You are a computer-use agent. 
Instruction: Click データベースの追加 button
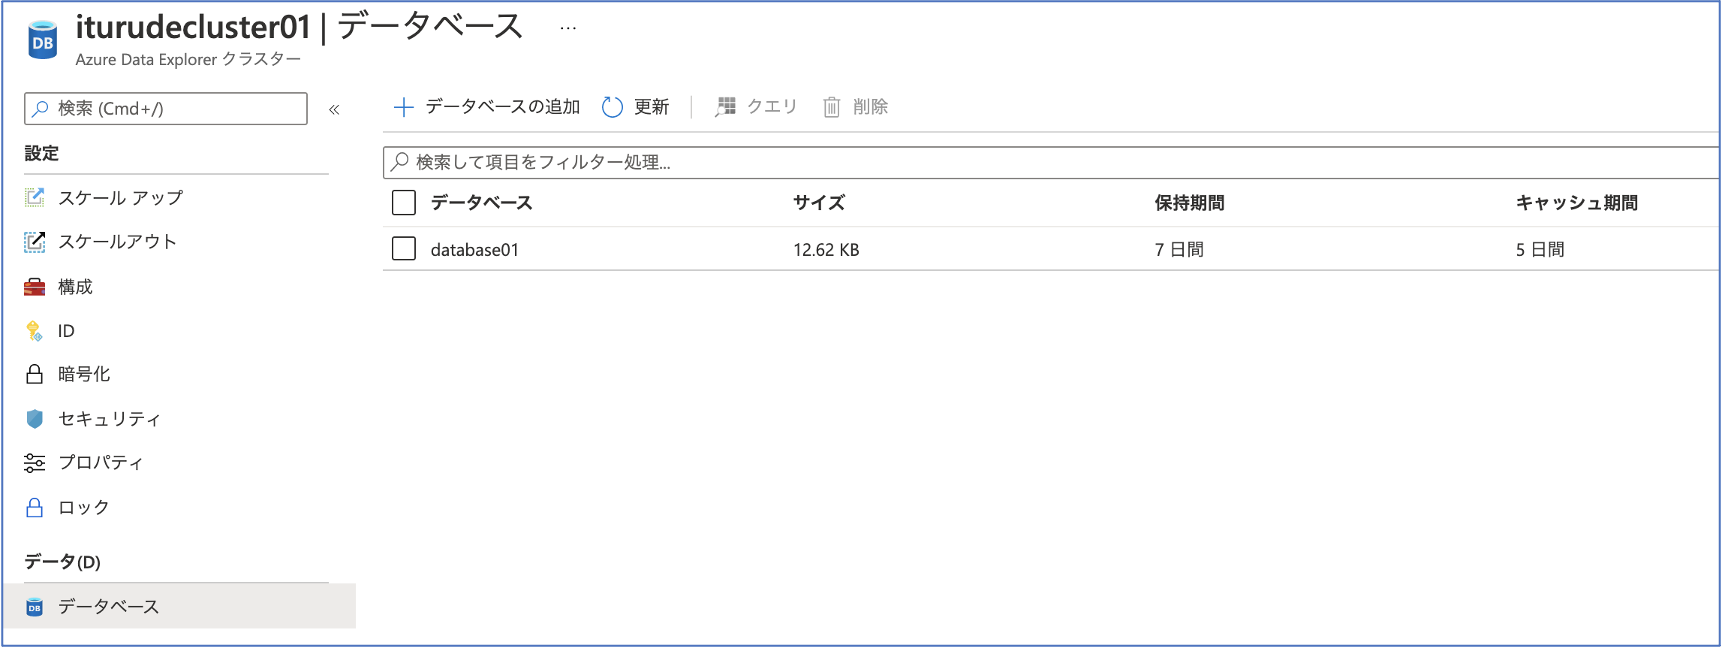pos(502,107)
